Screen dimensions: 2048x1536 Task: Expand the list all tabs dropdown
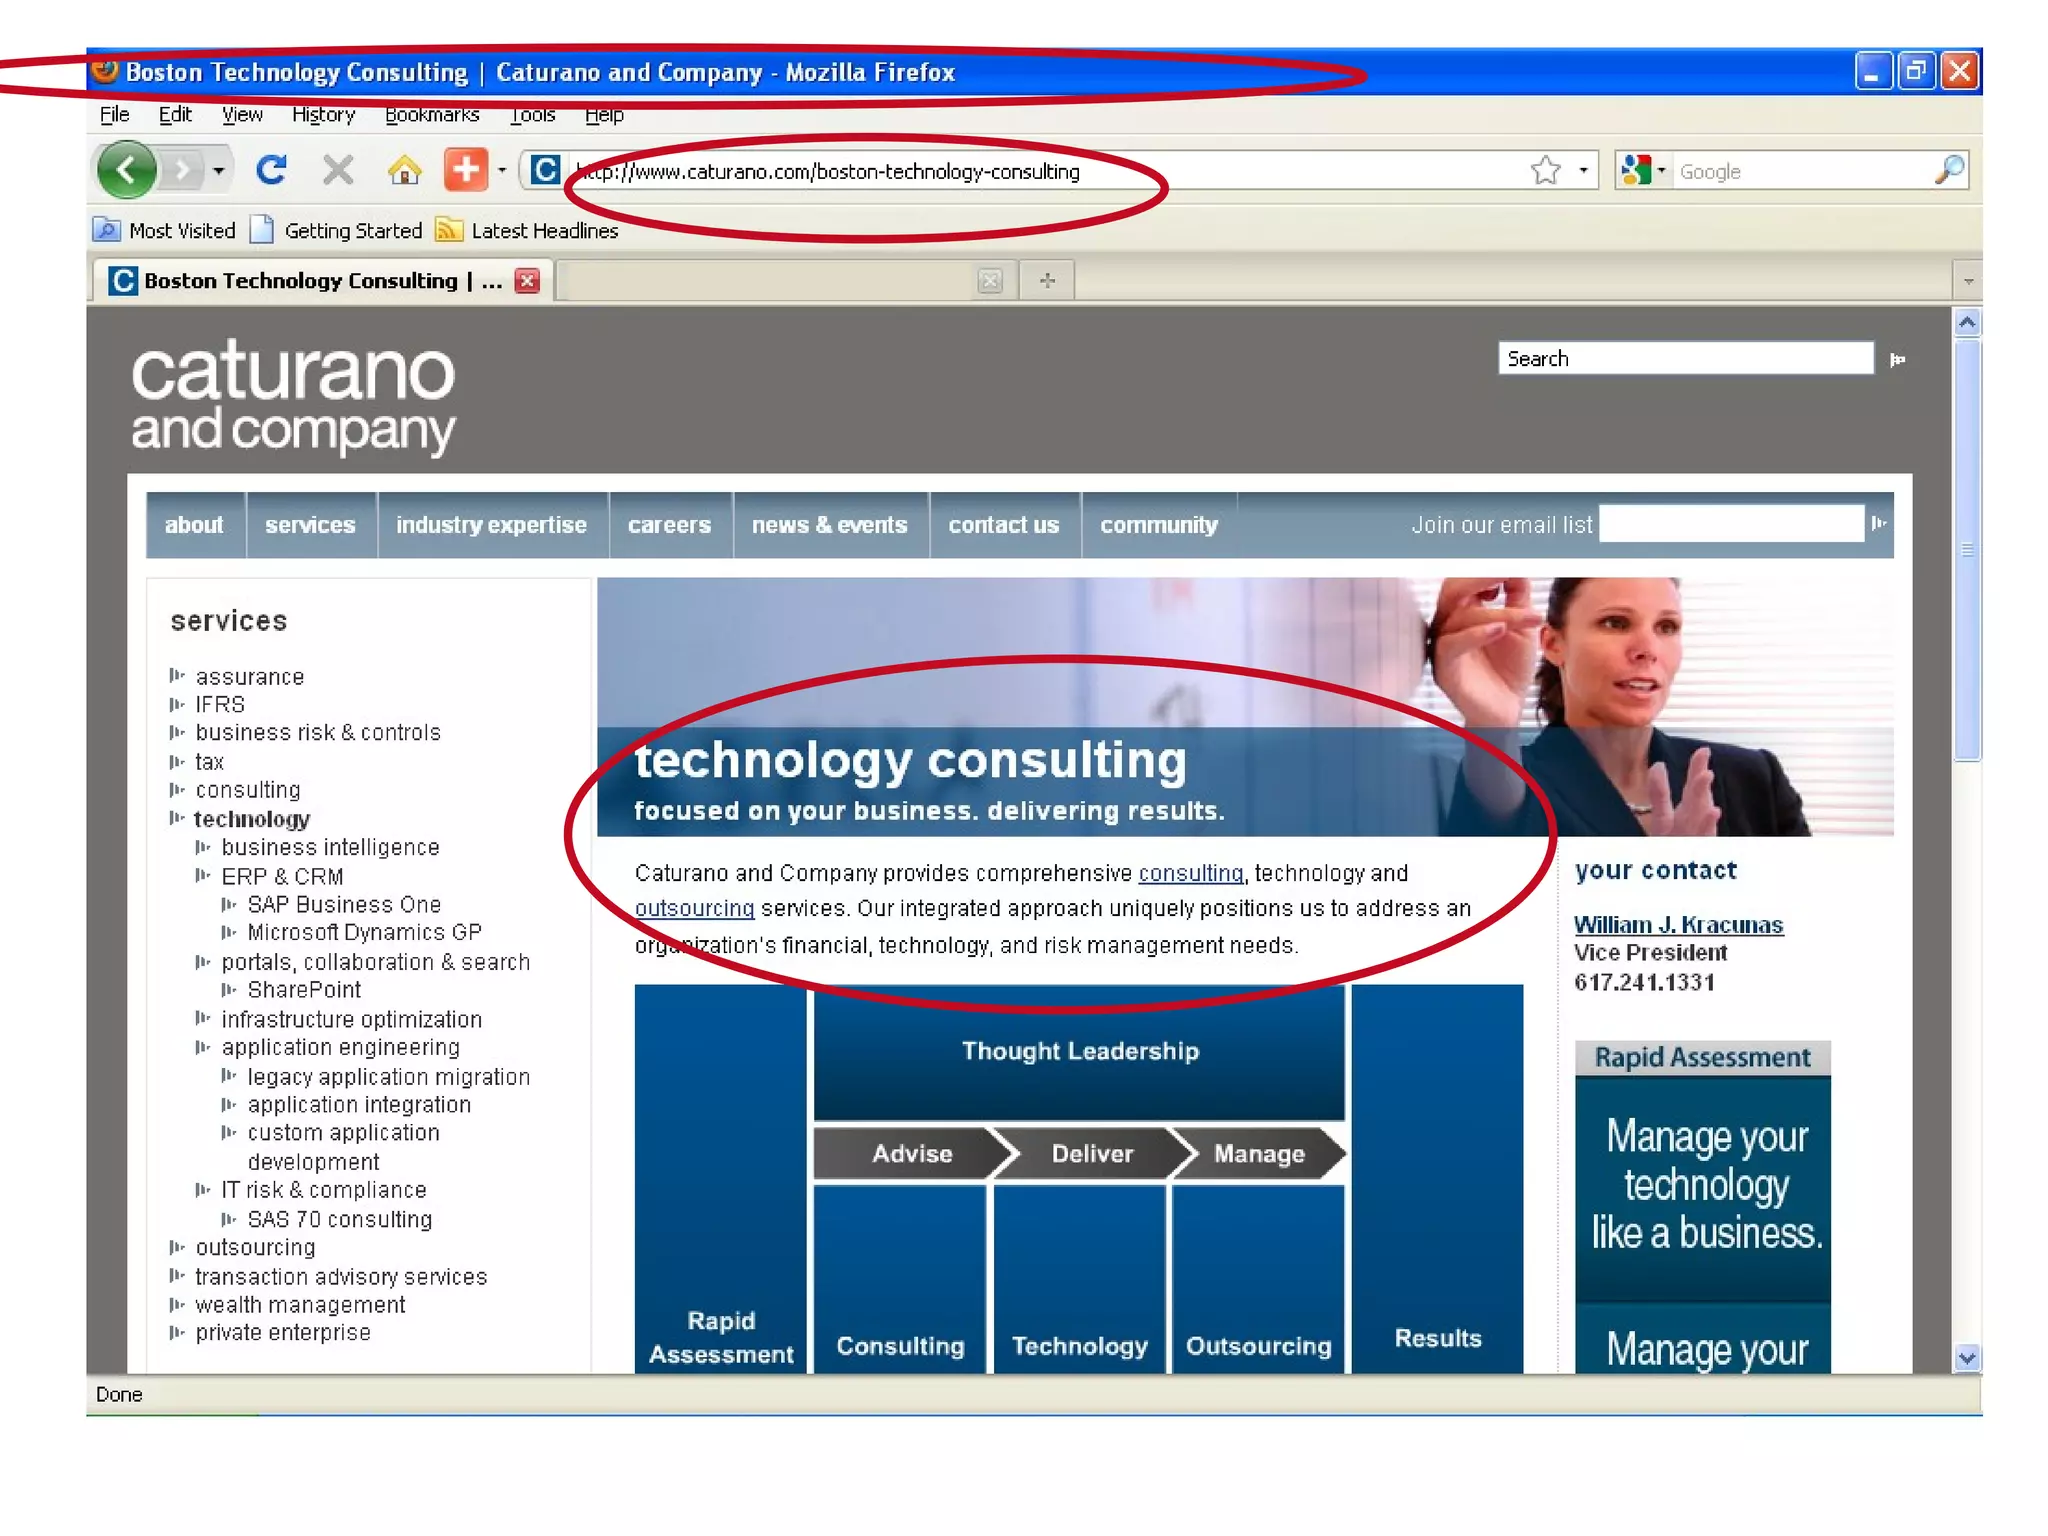tap(1967, 281)
